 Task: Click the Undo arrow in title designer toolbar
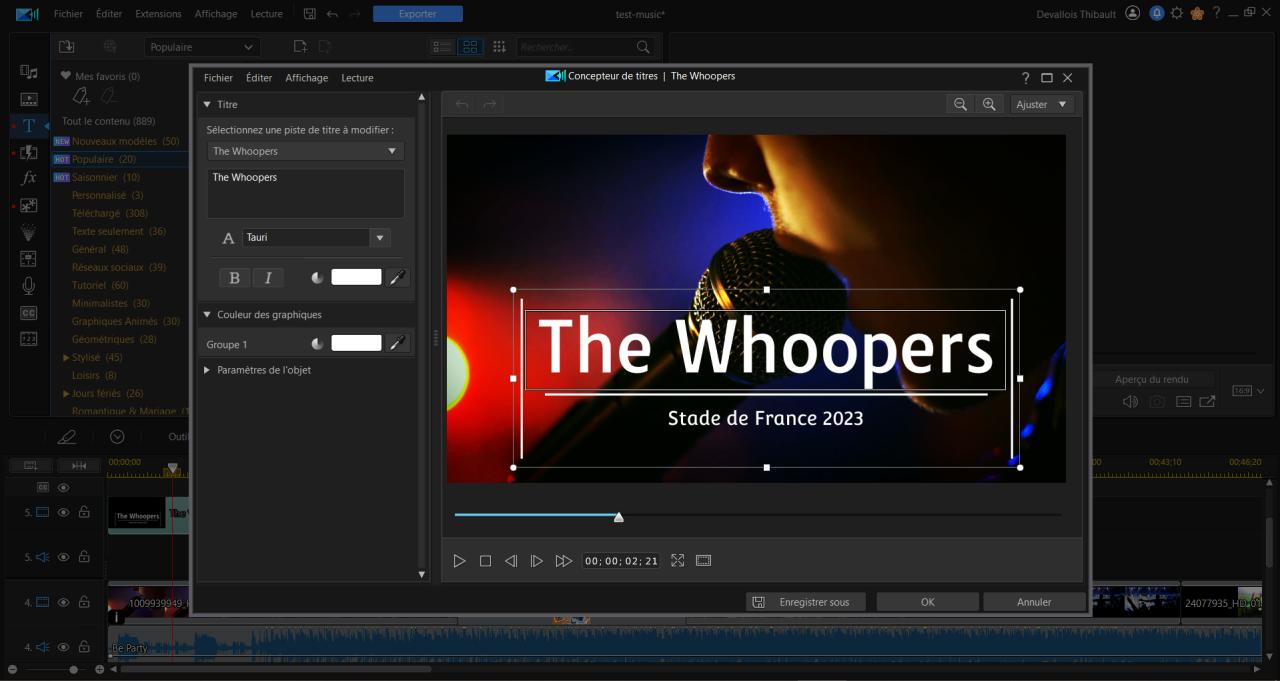point(461,104)
